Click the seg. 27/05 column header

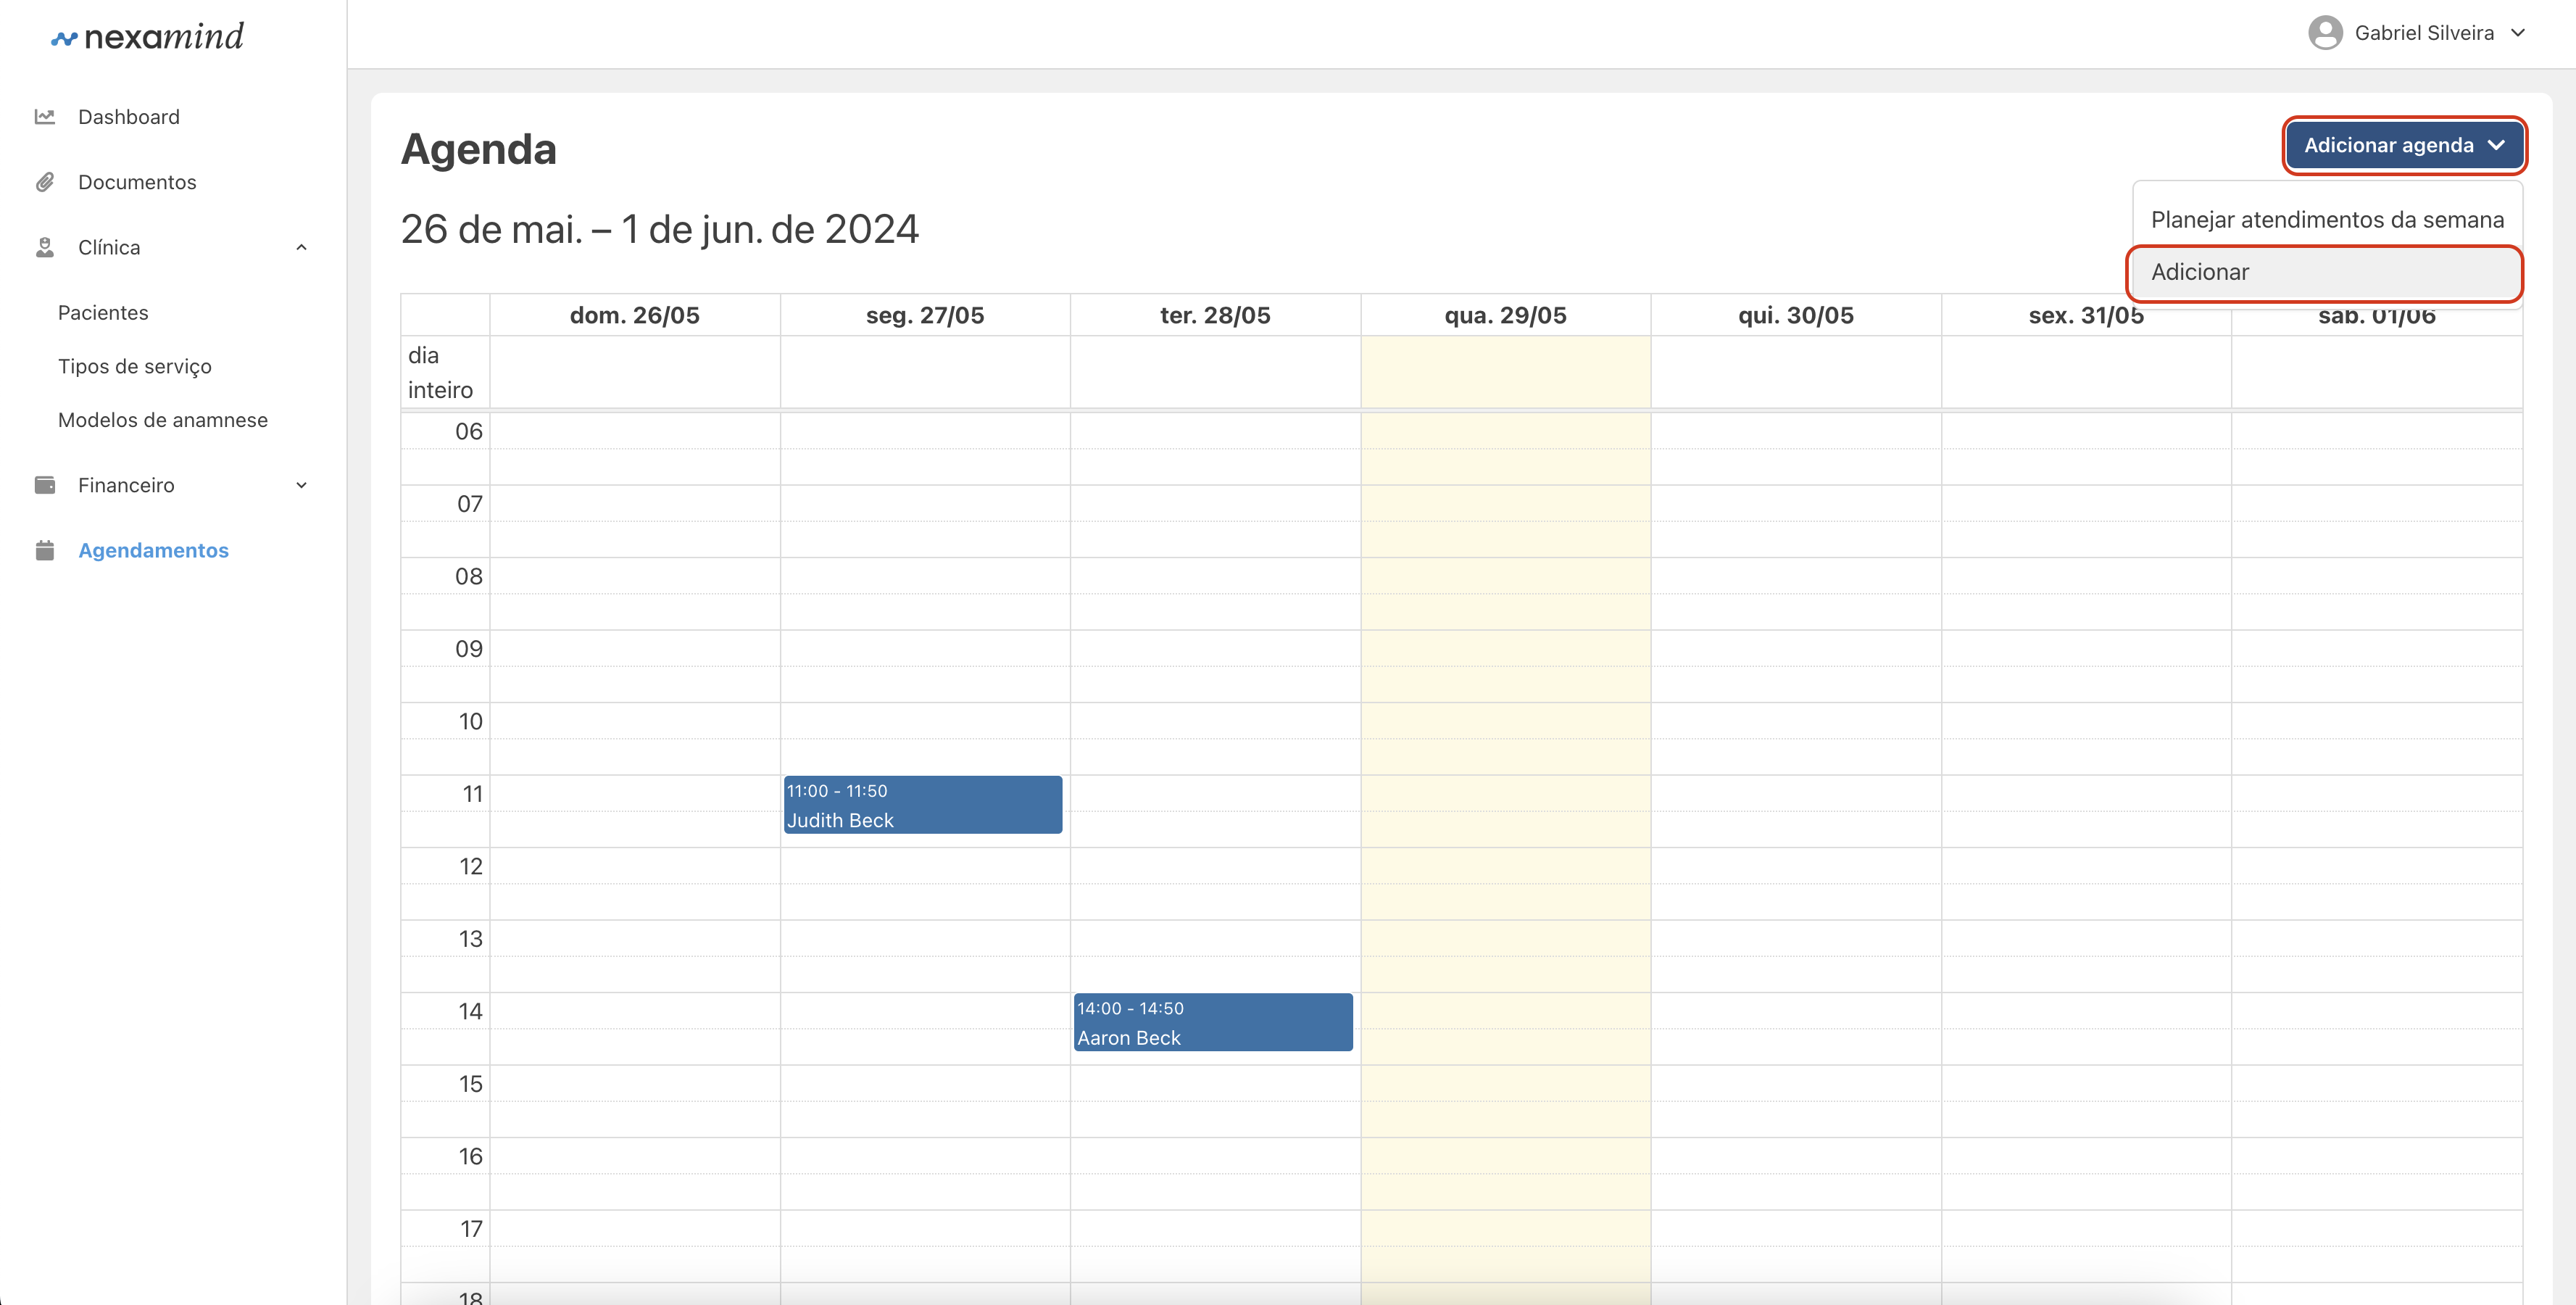(x=925, y=316)
